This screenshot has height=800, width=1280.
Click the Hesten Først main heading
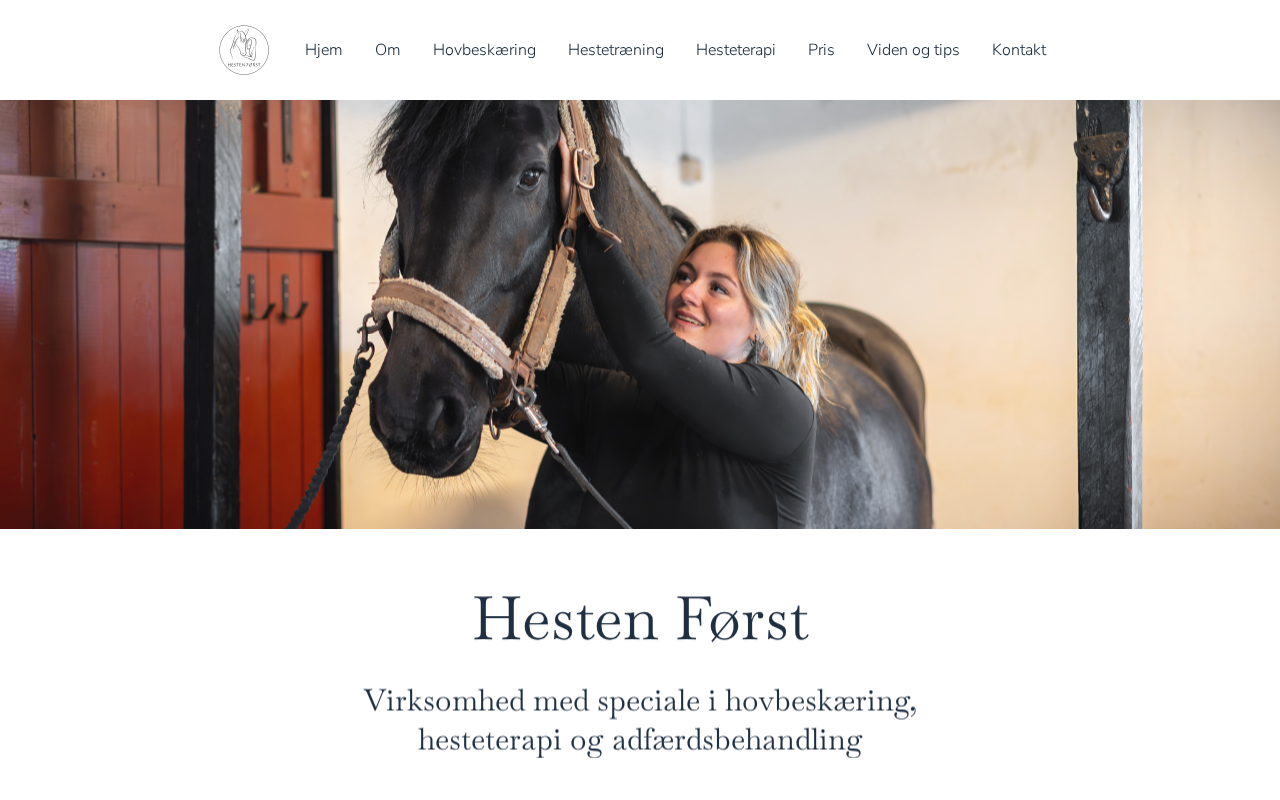640,618
